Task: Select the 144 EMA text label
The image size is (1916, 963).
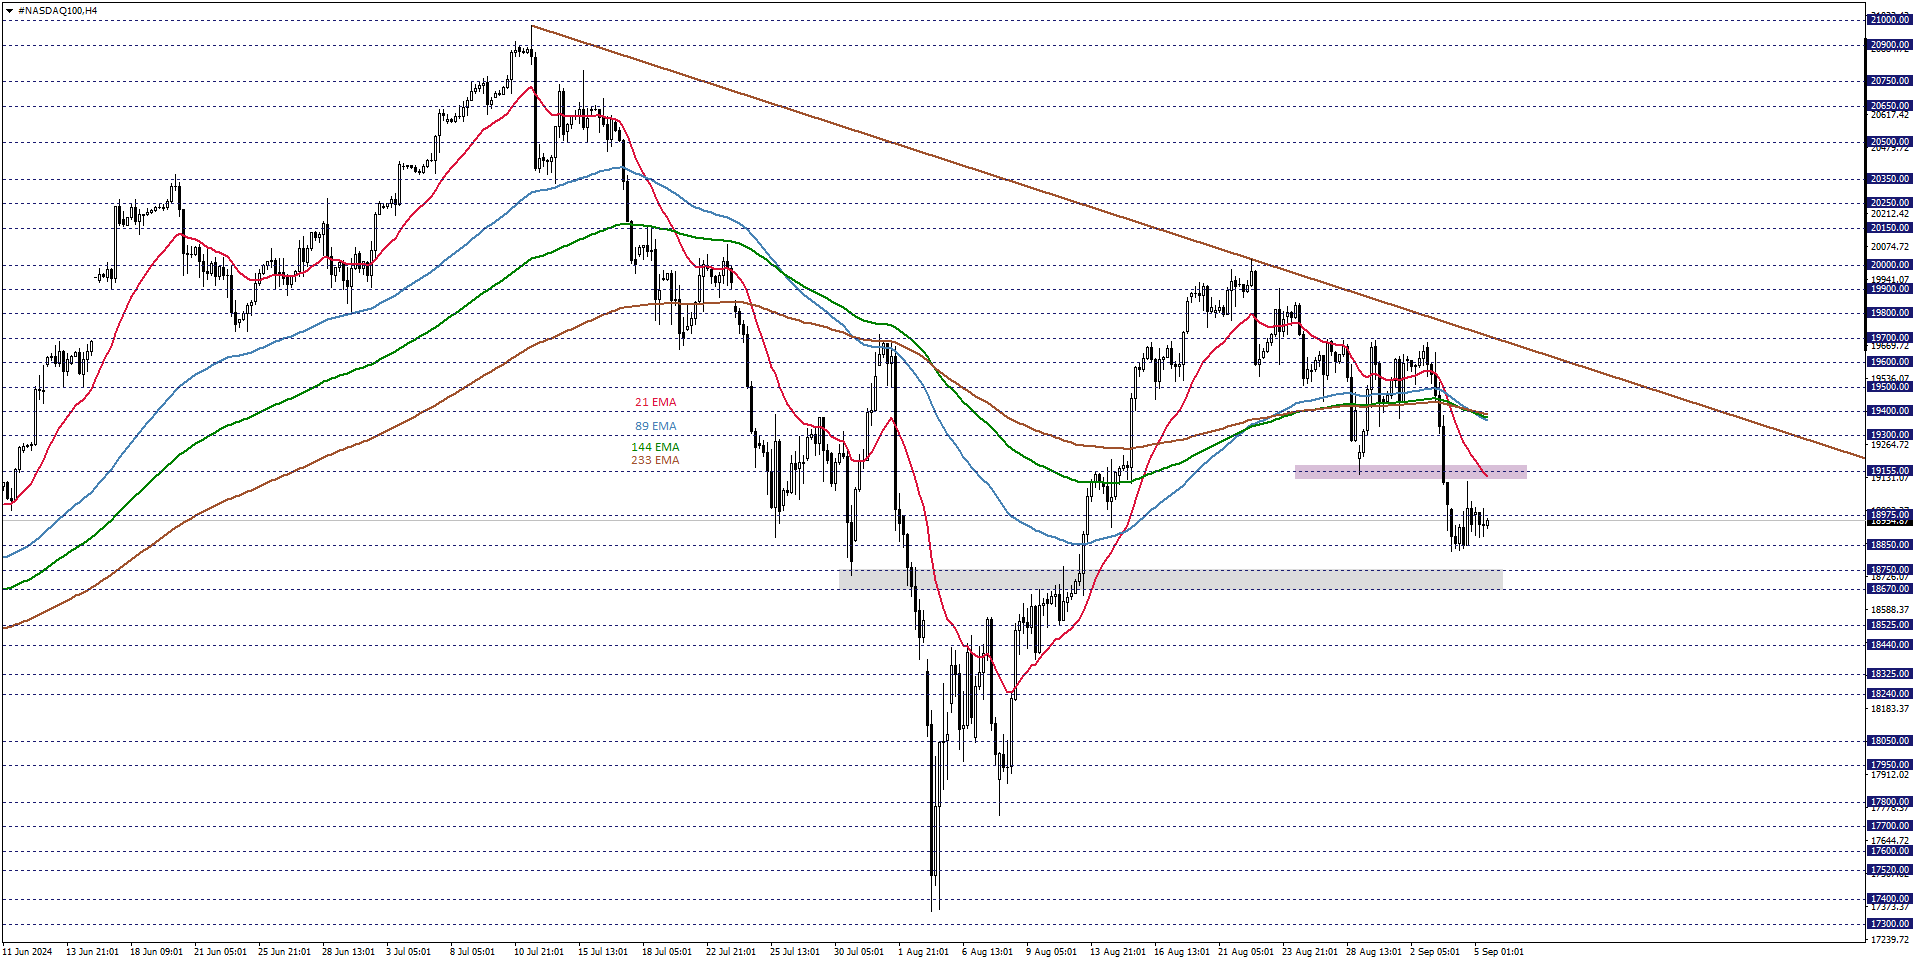Action: [x=655, y=447]
